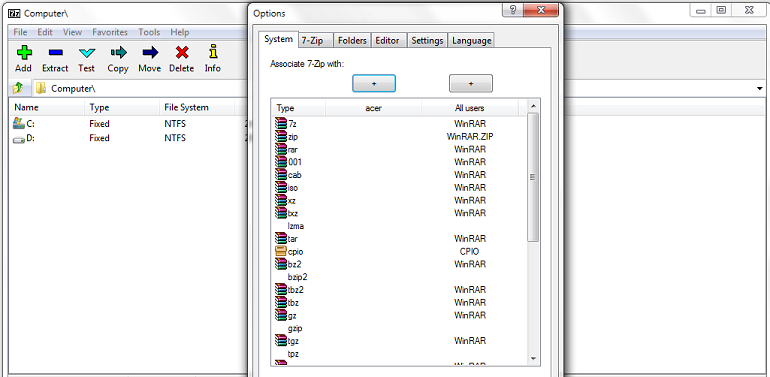Screen dimensions: 770x377
Task: Click CPIO association in All users column
Action: [x=469, y=251]
